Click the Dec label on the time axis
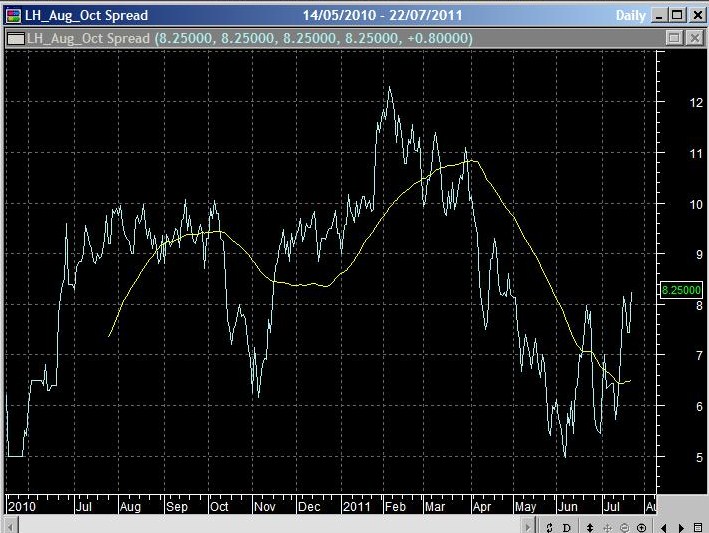 click(309, 506)
